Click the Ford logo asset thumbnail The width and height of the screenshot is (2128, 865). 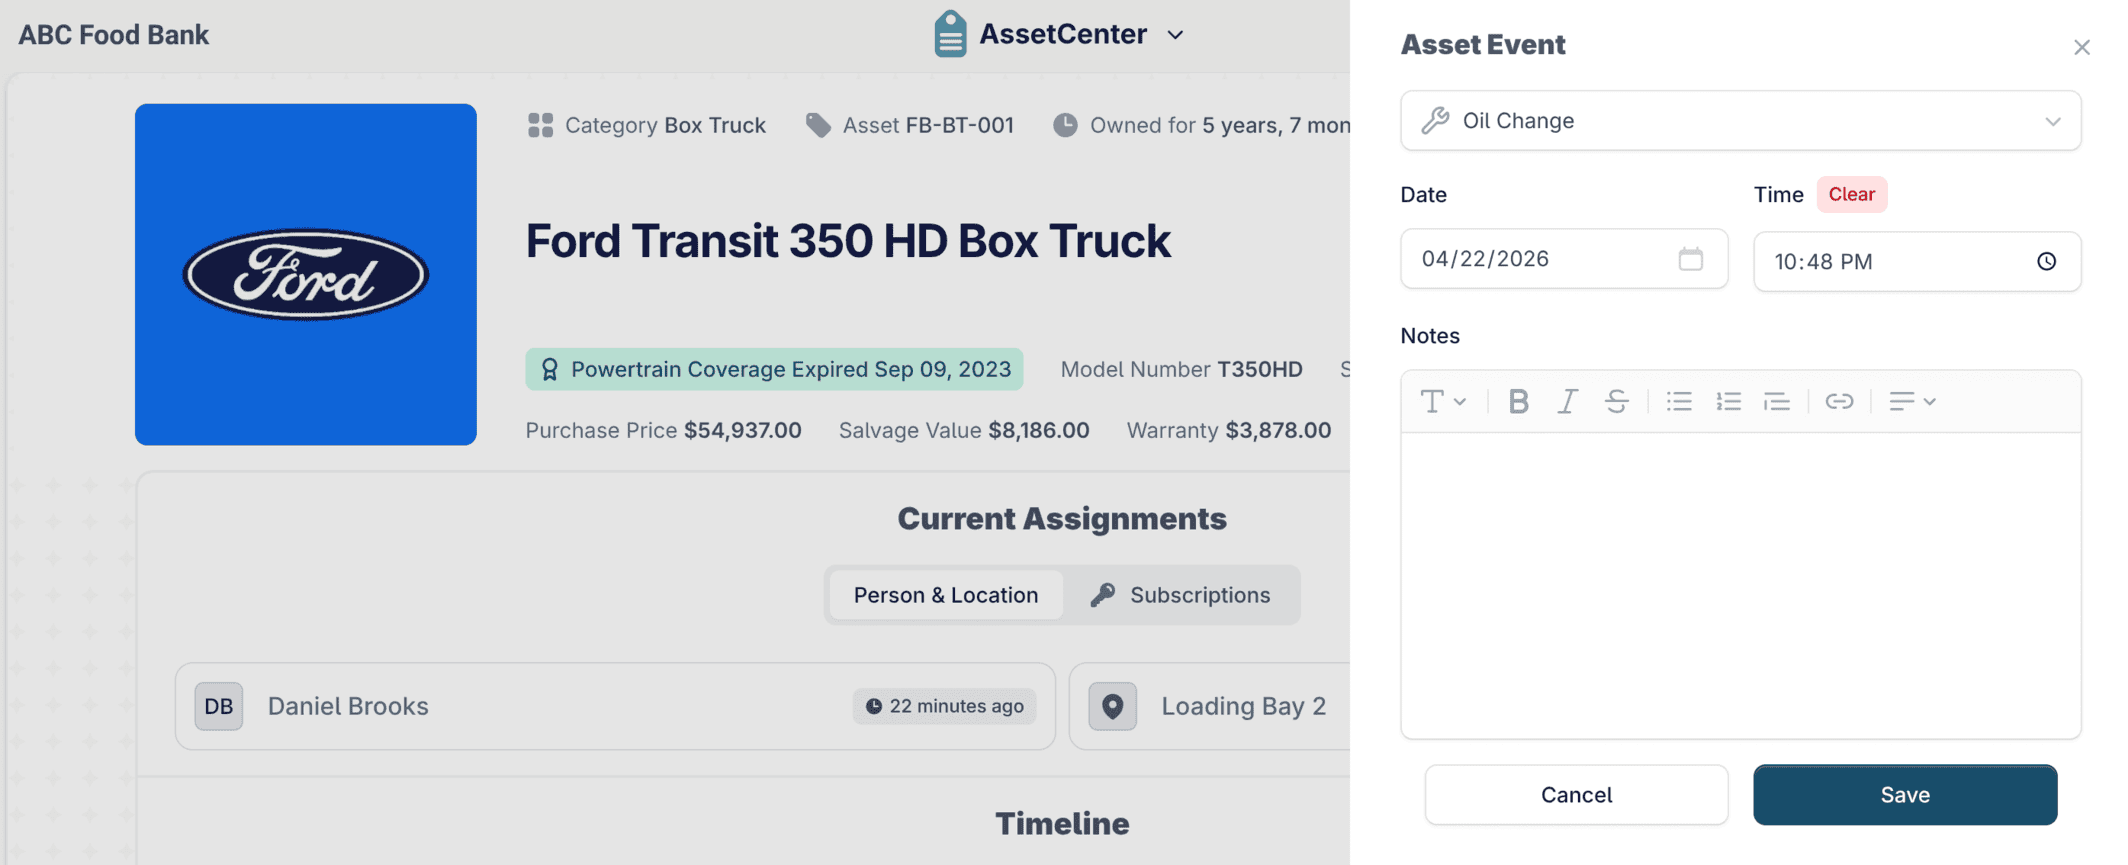coord(306,274)
